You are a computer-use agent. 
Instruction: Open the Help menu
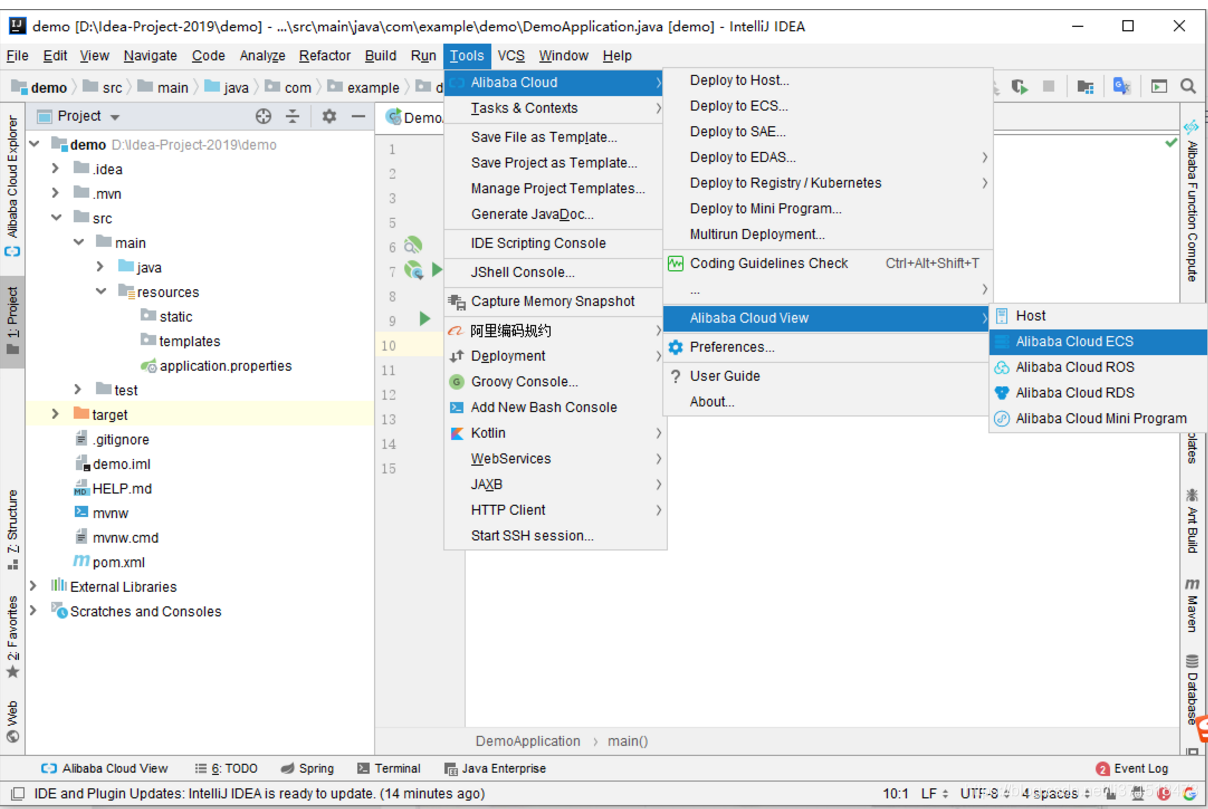point(617,56)
